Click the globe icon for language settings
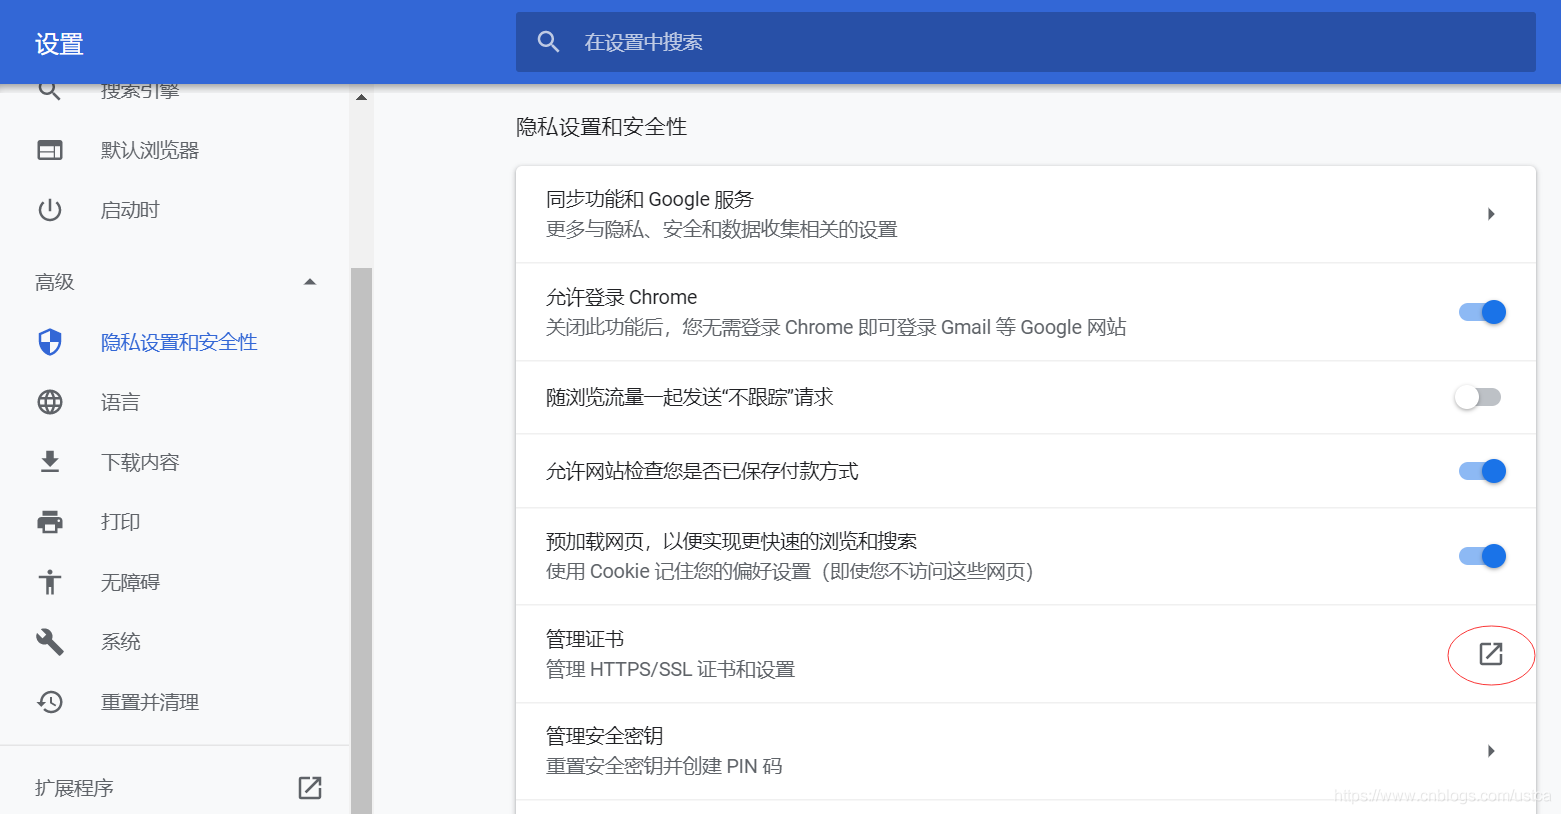This screenshot has height=814, width=1561. pos(50,402)
